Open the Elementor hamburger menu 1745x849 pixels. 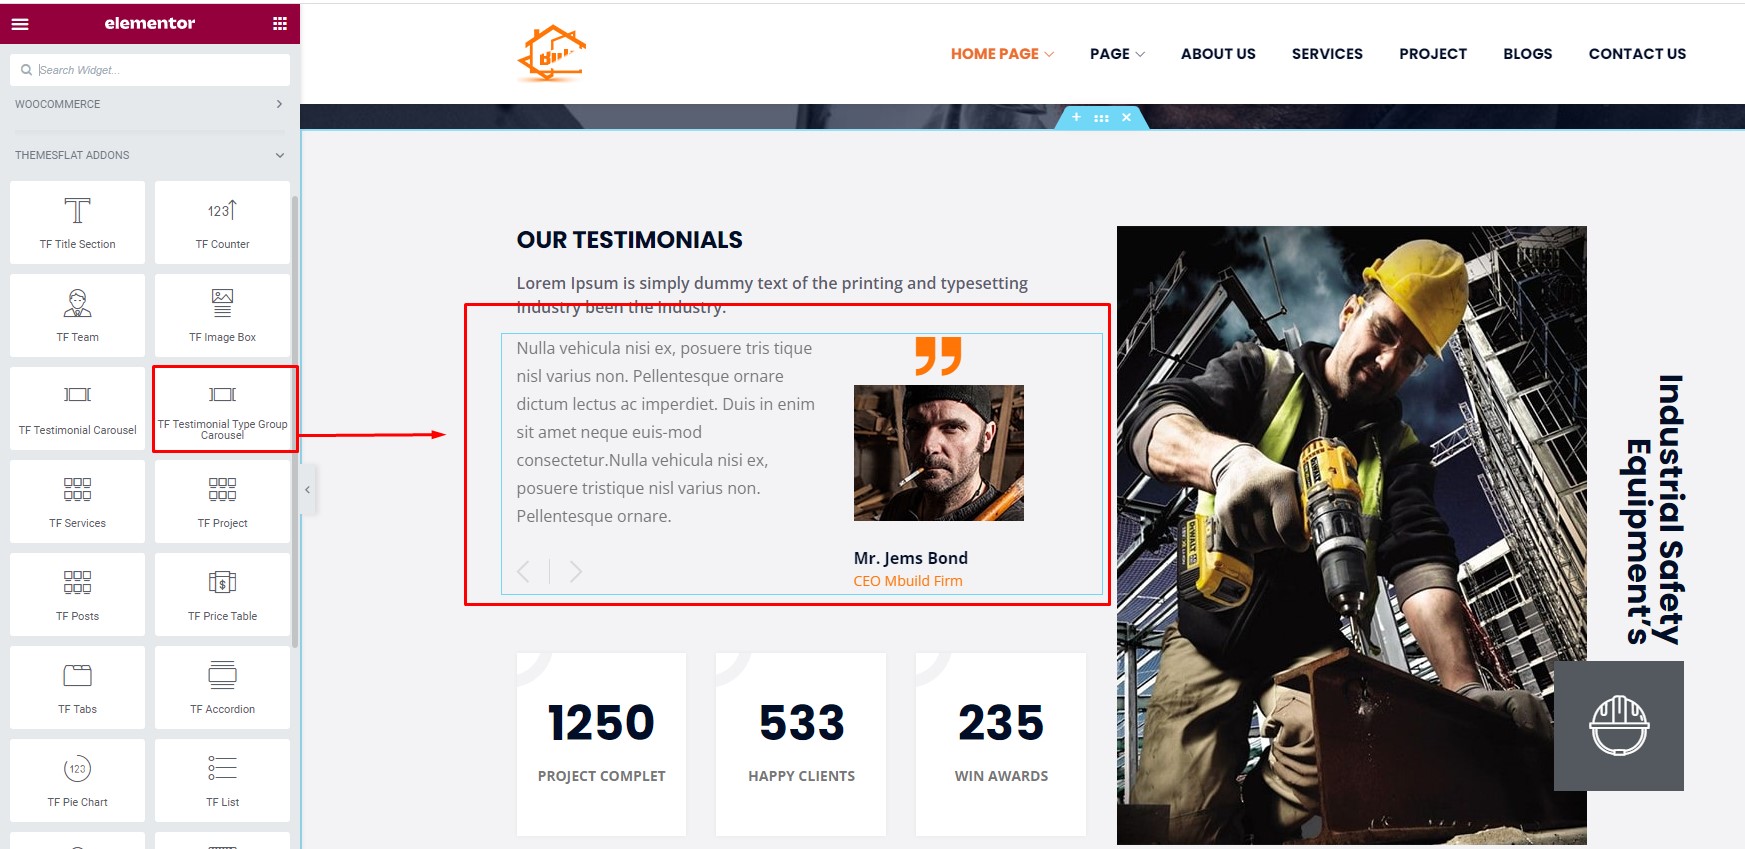(20, 23)
